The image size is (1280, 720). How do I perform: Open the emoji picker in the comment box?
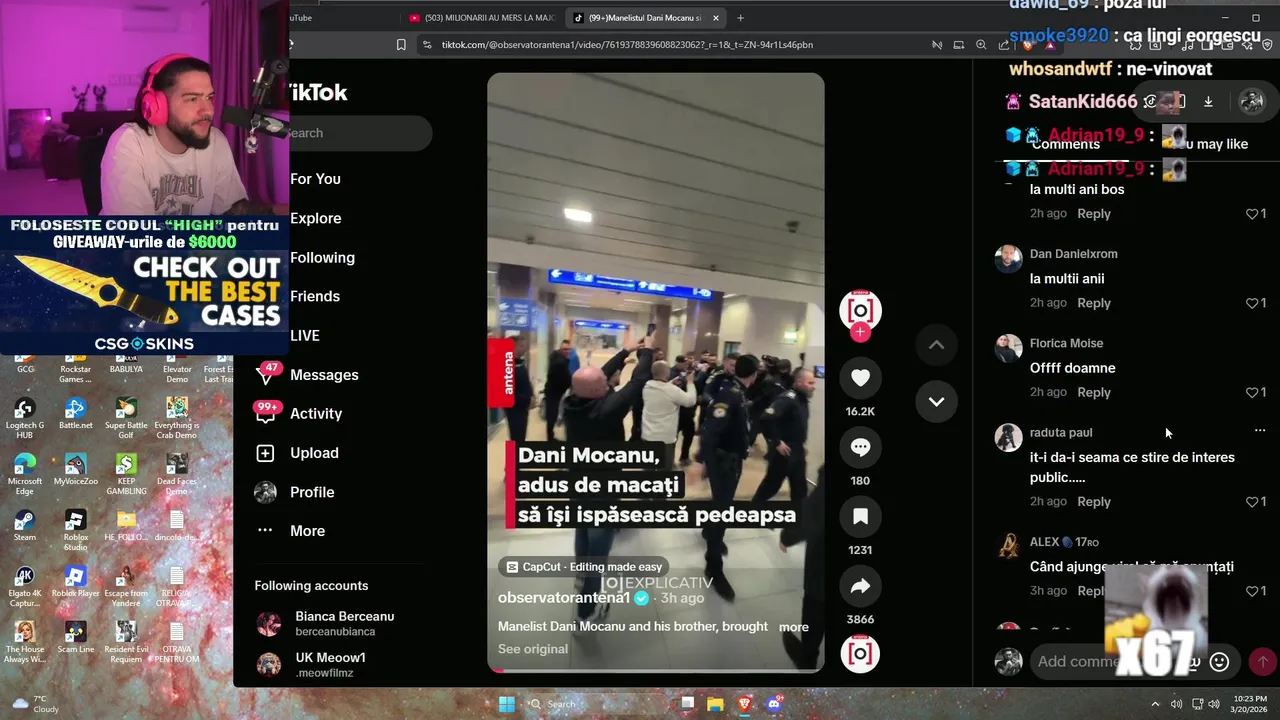[x=1219, y=662]
